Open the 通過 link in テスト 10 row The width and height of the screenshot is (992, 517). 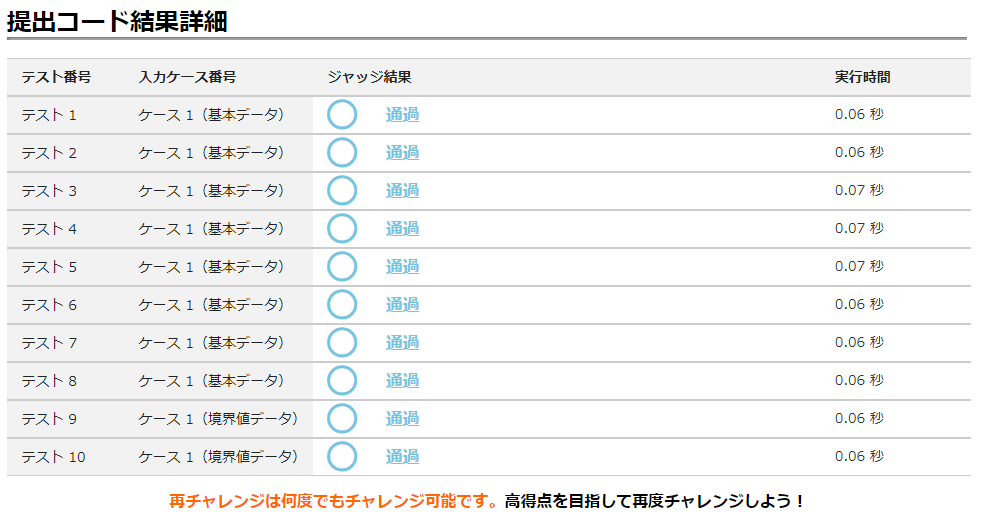[402, 457]
